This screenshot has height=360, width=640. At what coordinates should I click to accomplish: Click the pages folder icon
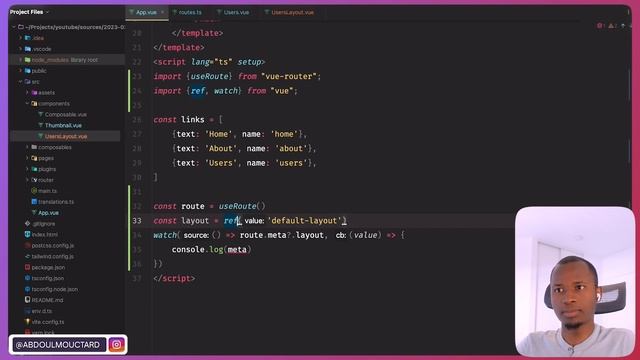pos(34,158)
